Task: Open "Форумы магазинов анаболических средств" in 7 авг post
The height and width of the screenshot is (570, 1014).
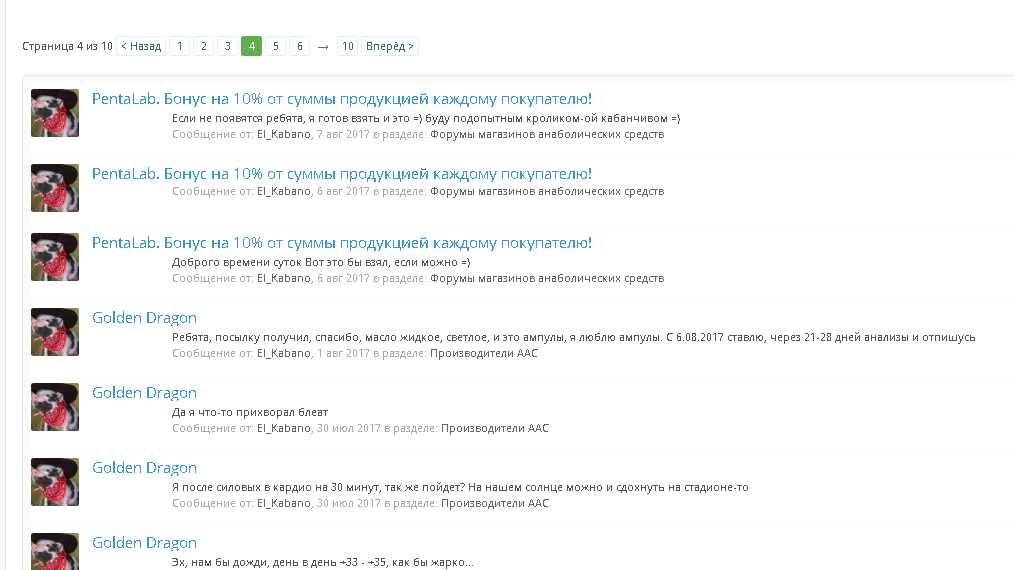Action: (x=547, y=134)
